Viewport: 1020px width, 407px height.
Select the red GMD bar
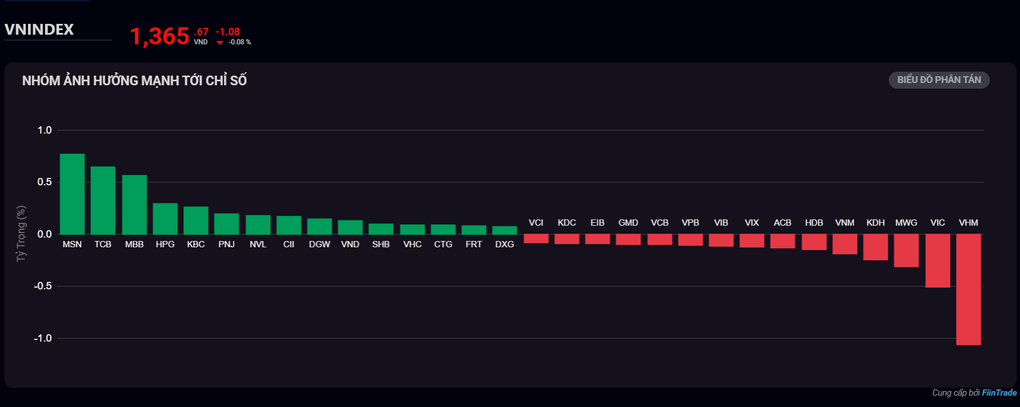coord(628,239)
